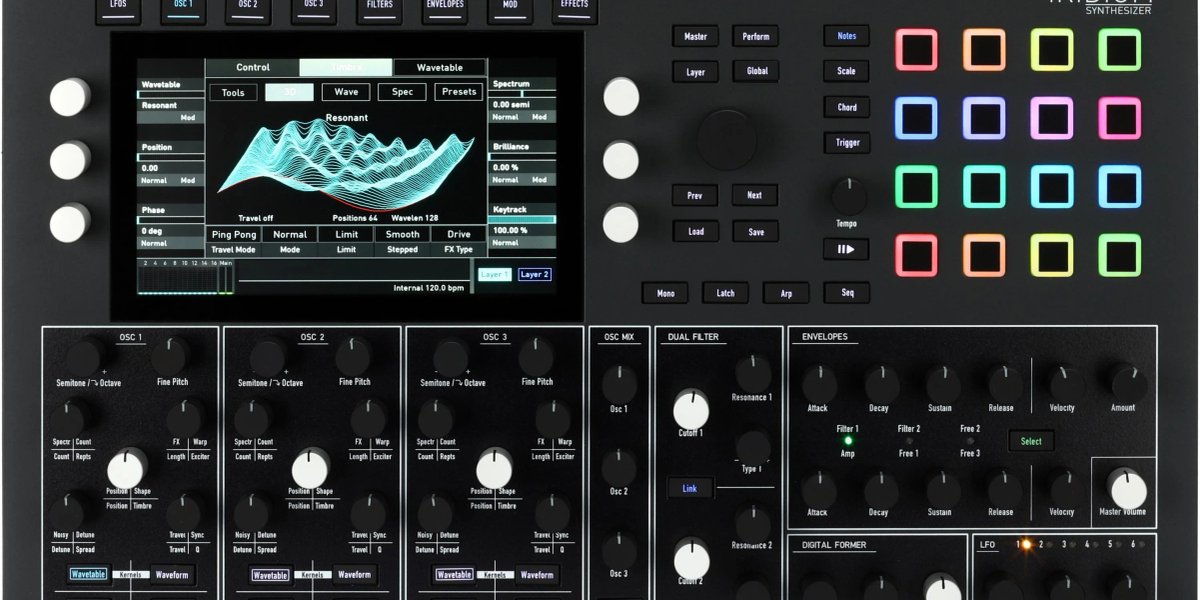Toggle the filter Link button

[690, 489]
